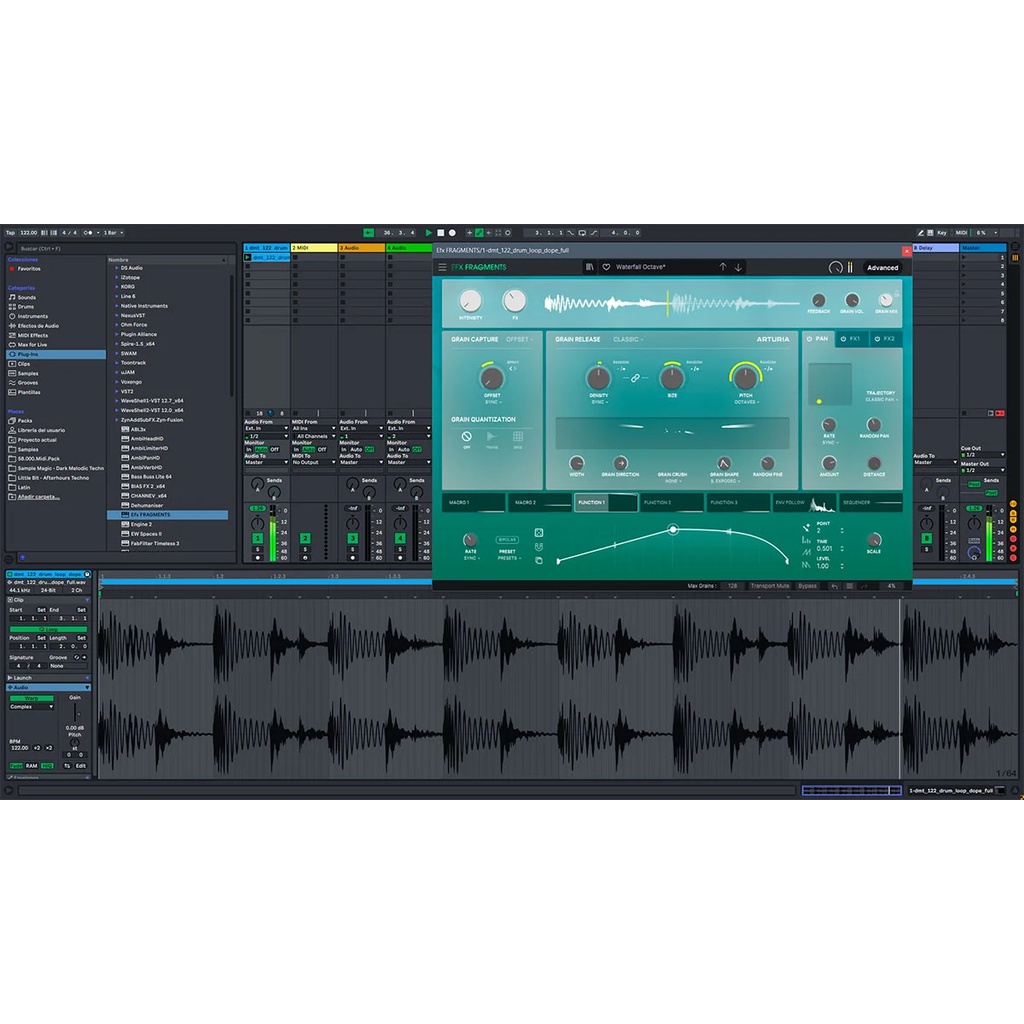The height and width of the screenshot is (1024, 1024).
Task: Open the 1 Bar quantization dropdown
Action: tap(113, 232)
